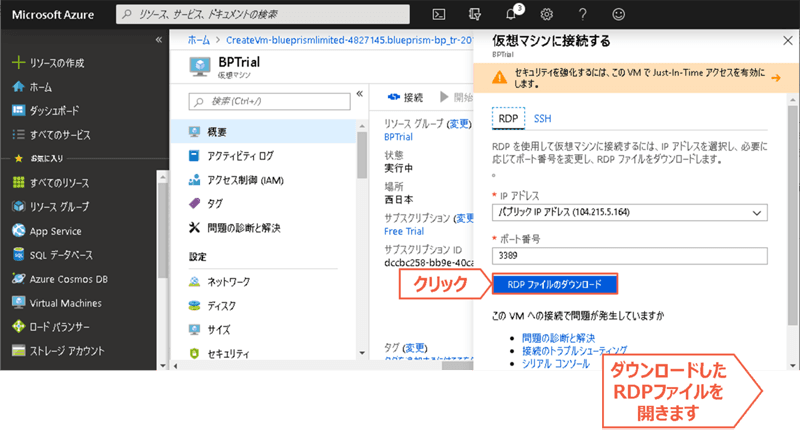
Task: Open the 問題の診断と解決 link in connect panel
Action: [558, 338]
